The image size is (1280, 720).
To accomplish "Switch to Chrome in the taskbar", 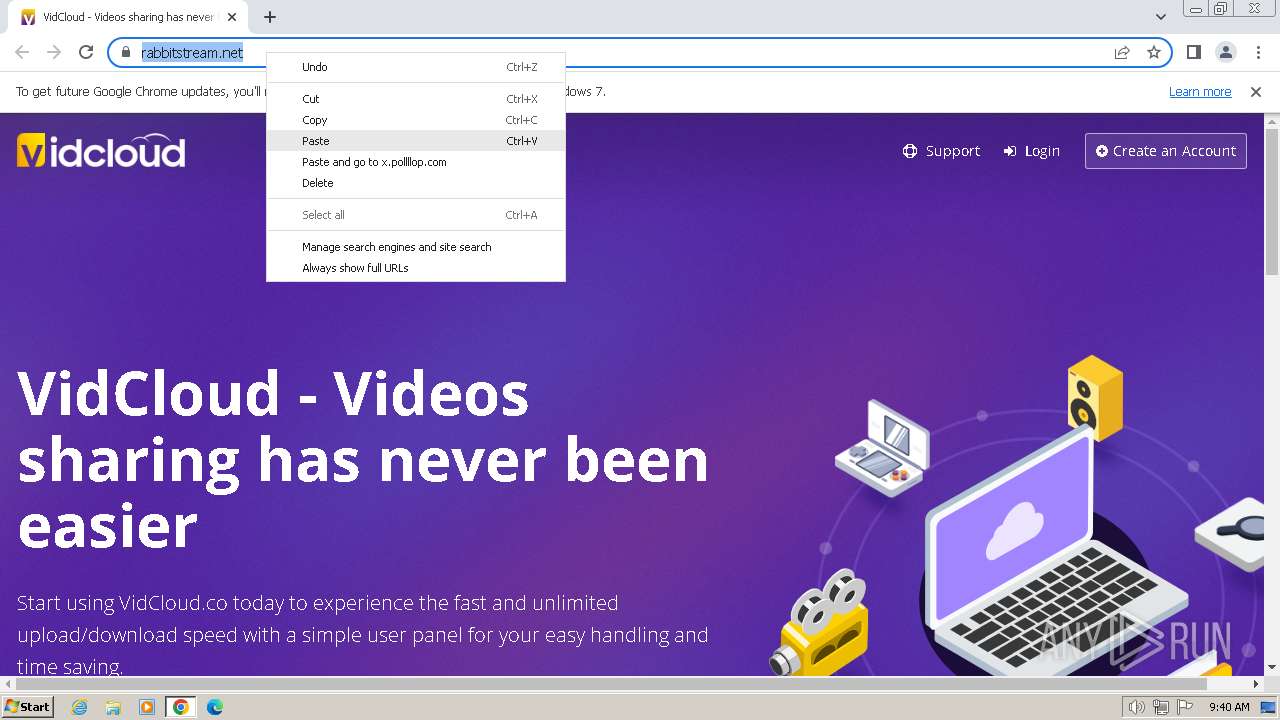I will 181,707.
